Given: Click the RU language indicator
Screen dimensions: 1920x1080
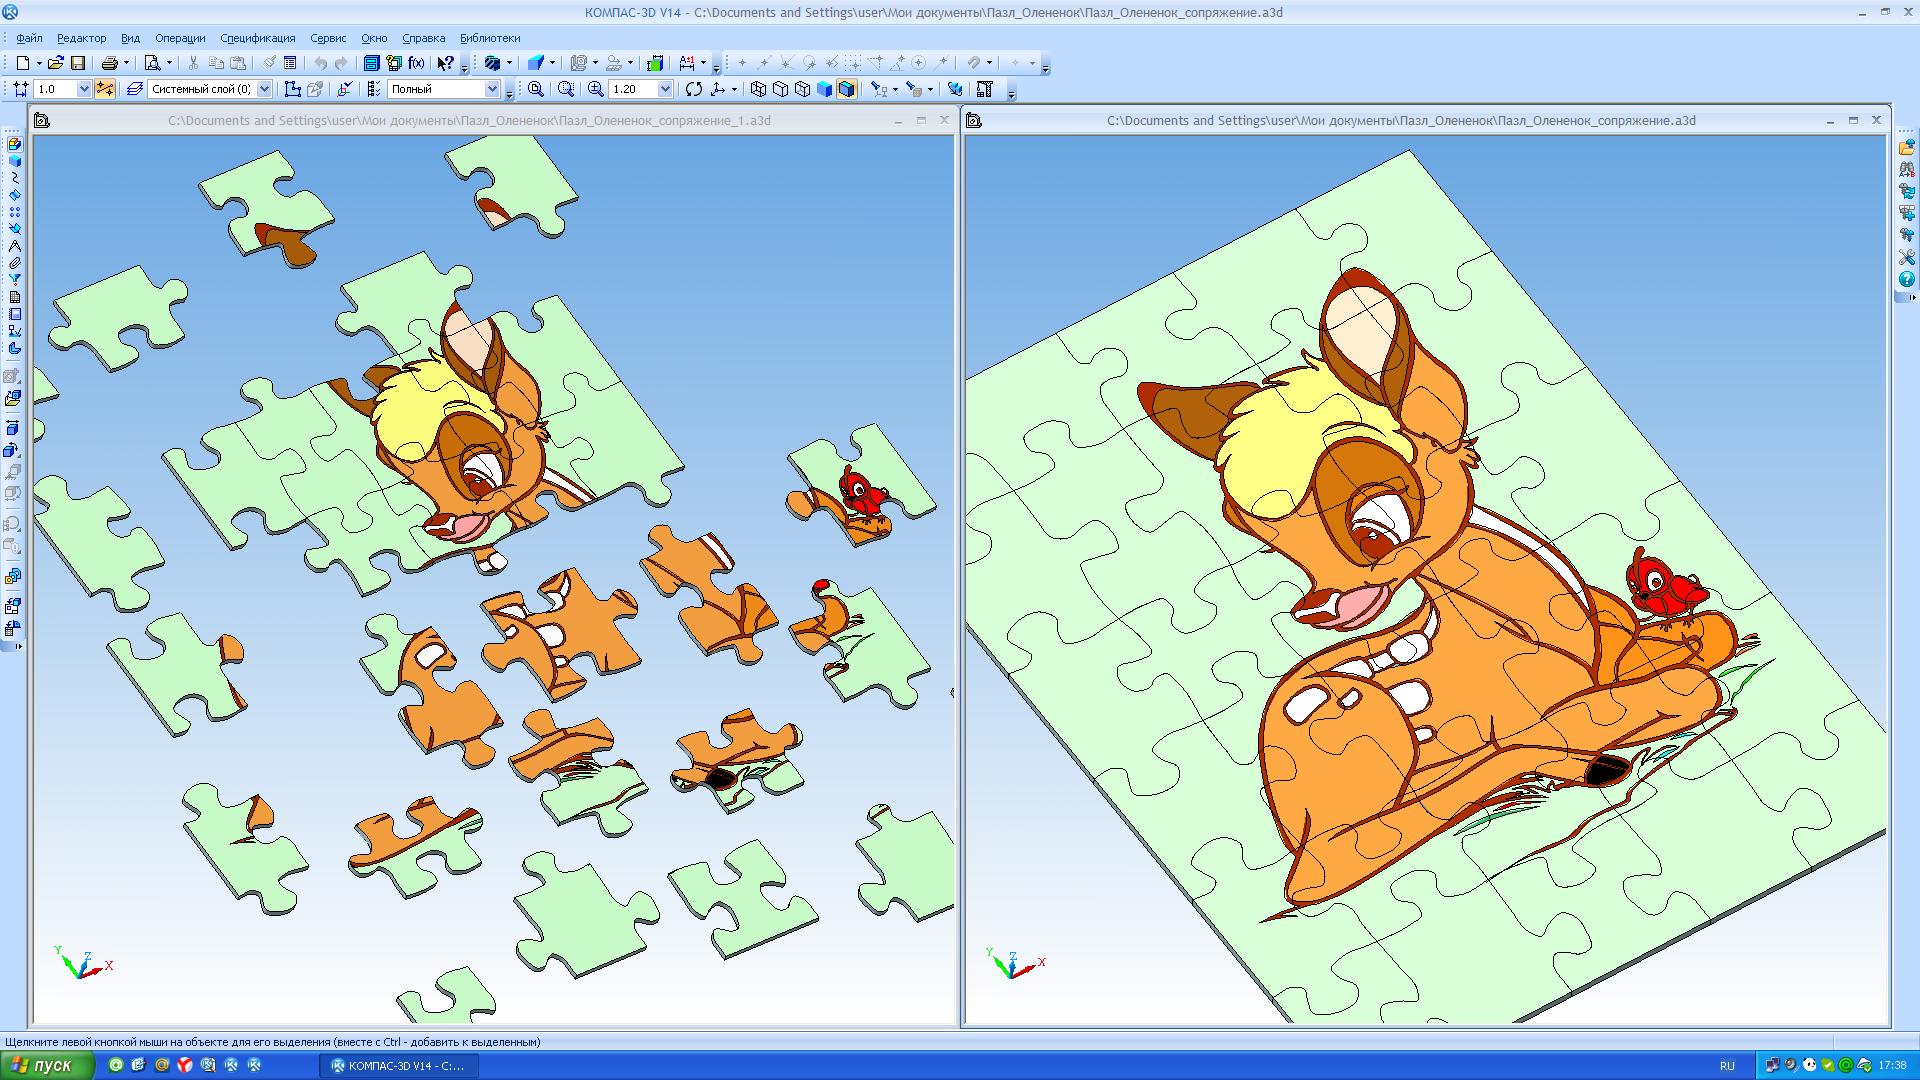Looking at the screenshot, I should (x=1727, y=1066).
